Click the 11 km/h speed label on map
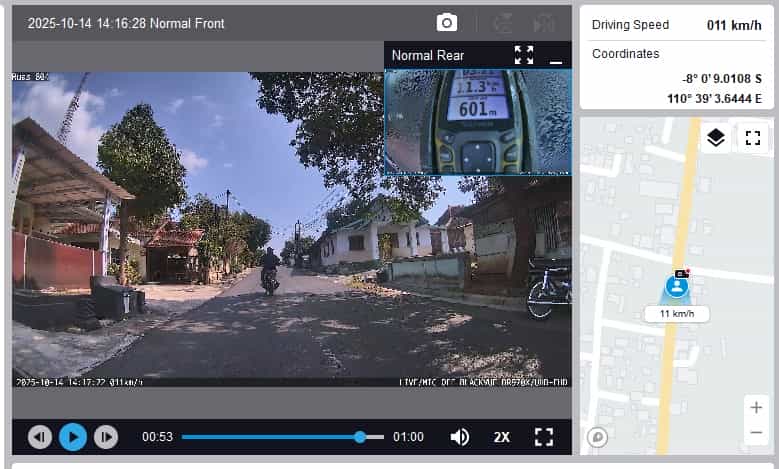779x469 pixels. point(677,314)
